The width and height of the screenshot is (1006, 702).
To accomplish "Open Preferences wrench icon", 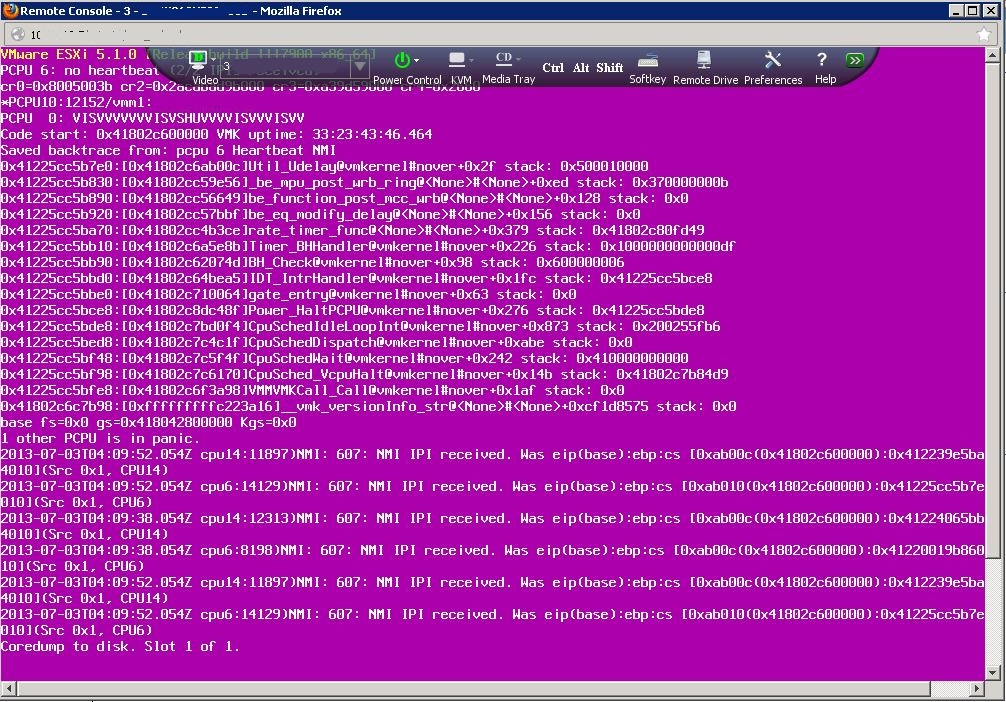I will click(x=772, y=60).
